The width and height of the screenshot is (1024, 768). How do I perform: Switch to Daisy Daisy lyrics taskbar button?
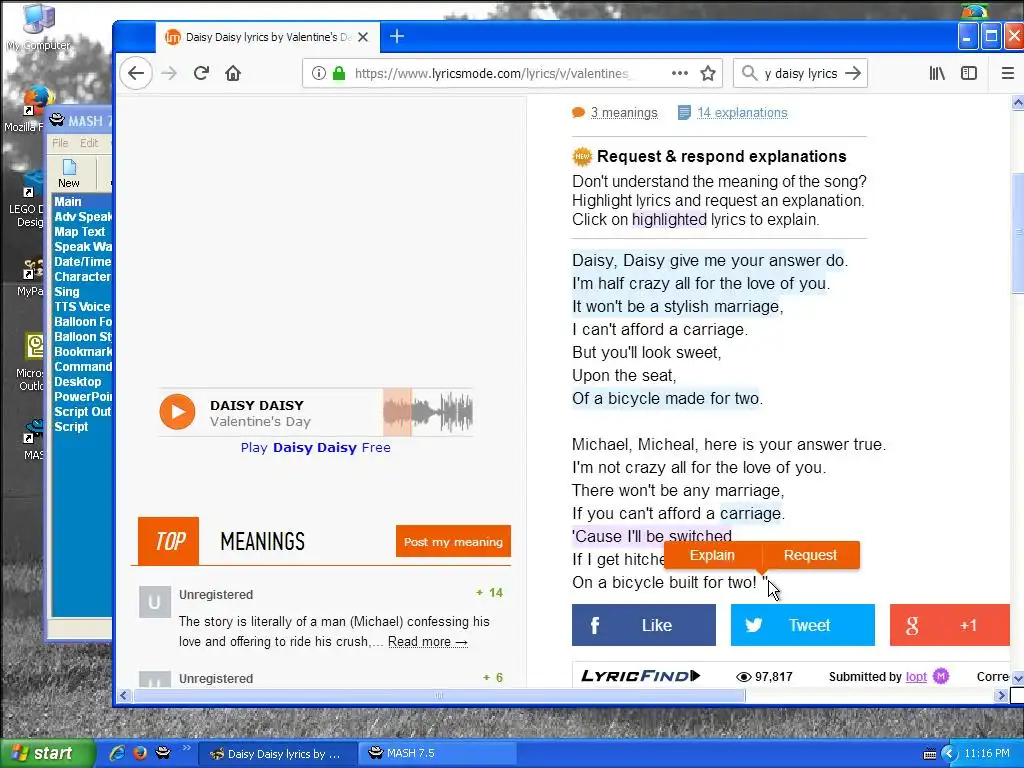(x=278, y=754)
